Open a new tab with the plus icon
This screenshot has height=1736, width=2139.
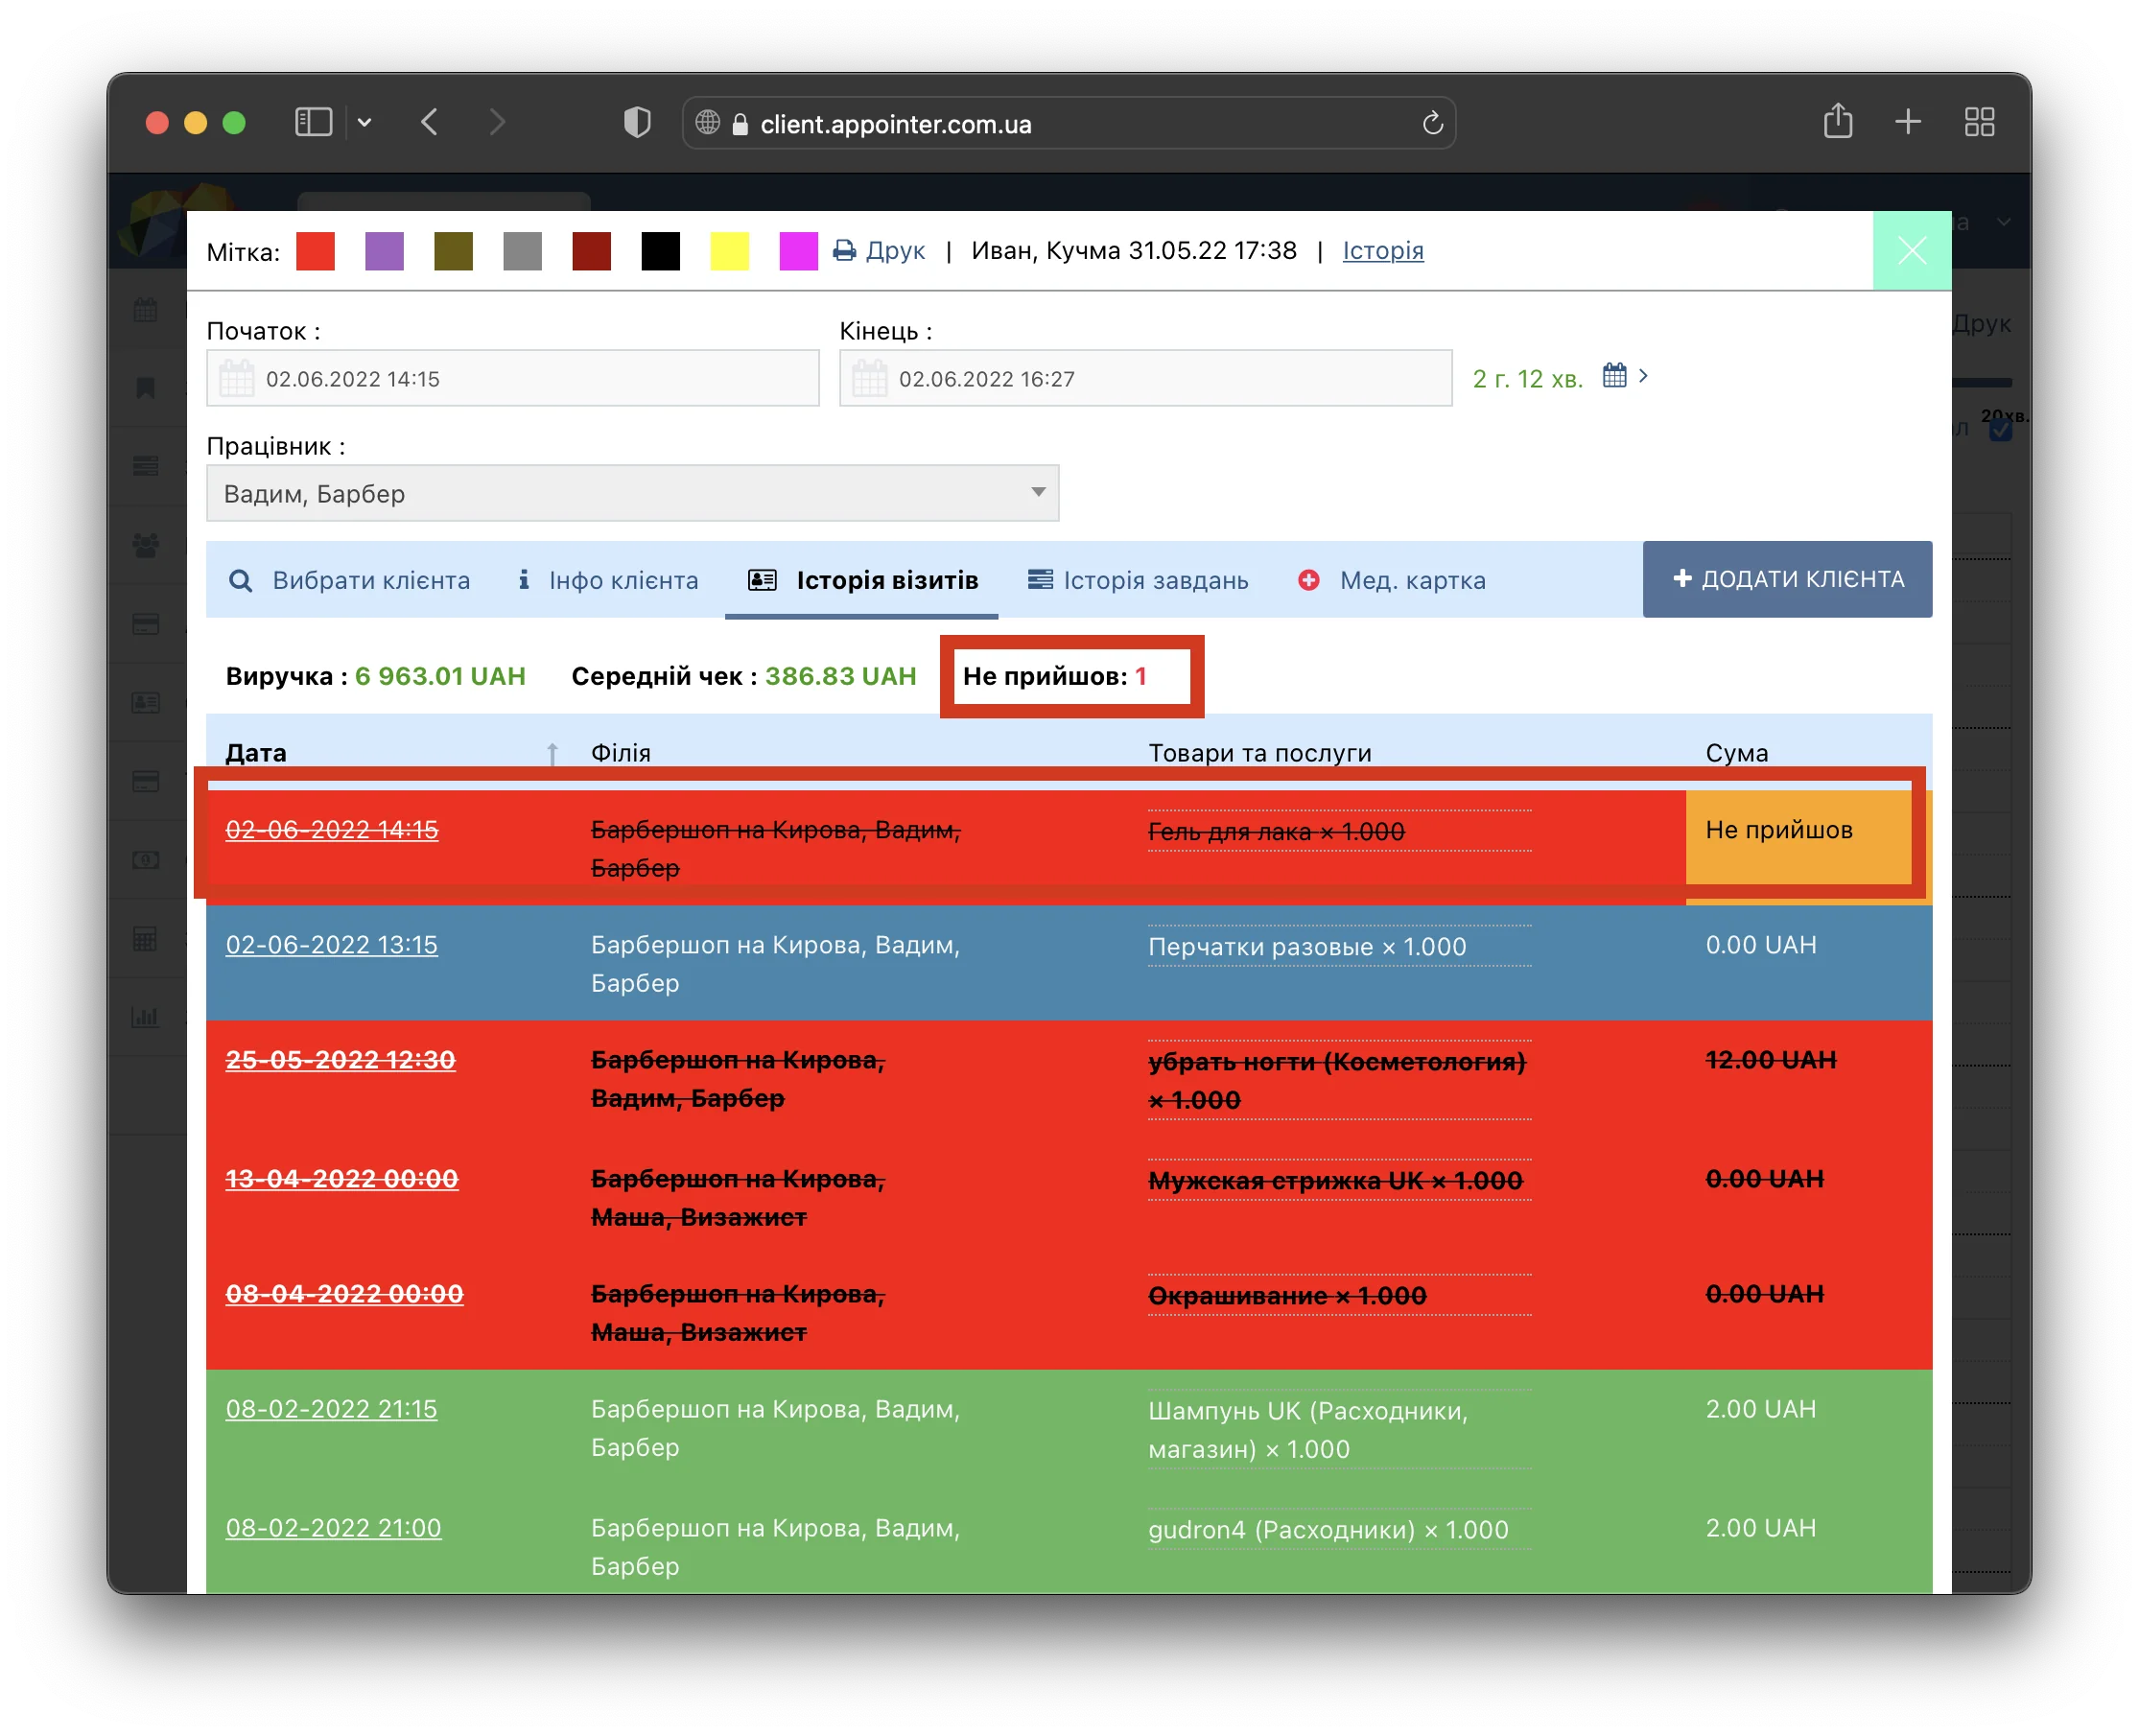(1907, 122)
